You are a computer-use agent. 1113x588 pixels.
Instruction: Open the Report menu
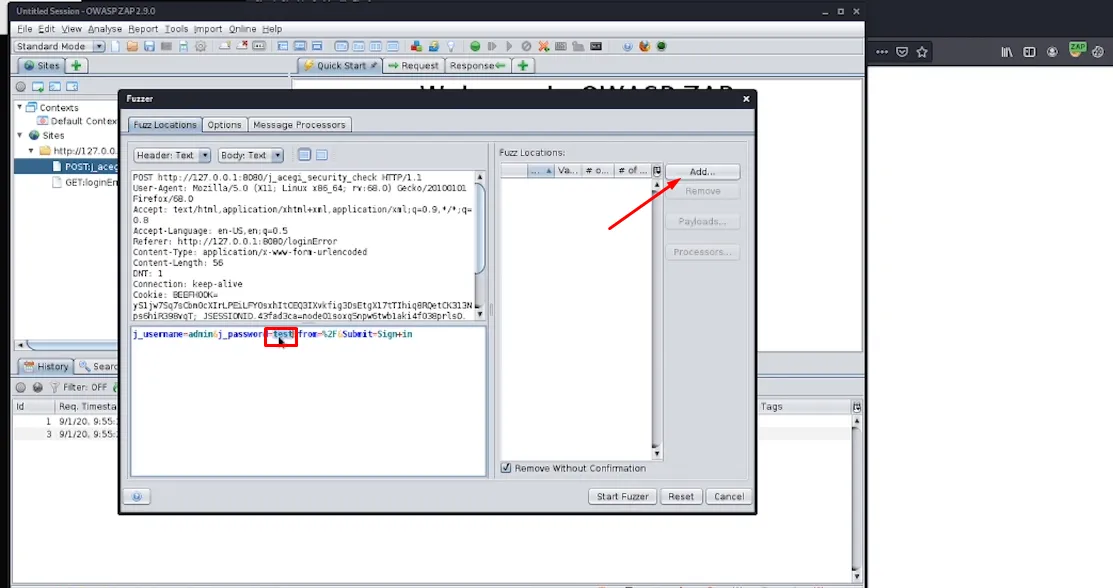click(x=143, y=29)
